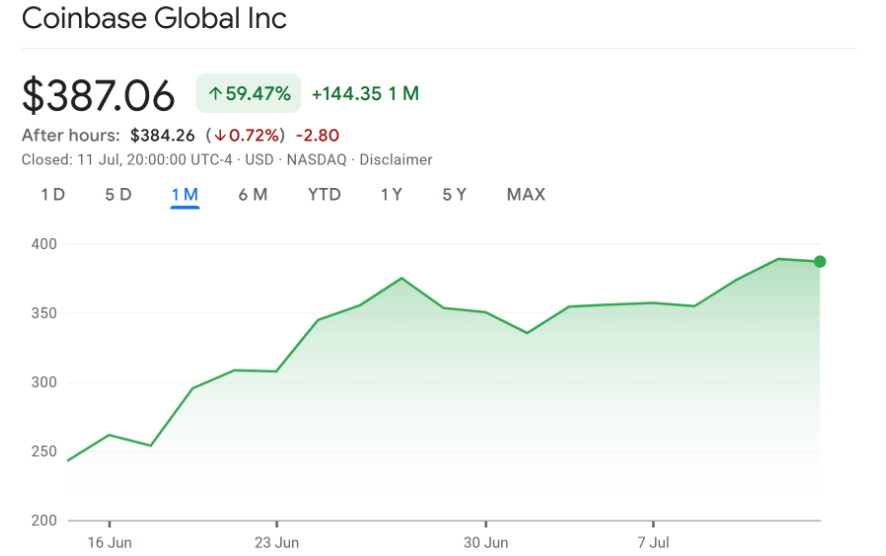Screen dimensions: 886x556
Task: Click the 30 Jun axis label
Action: click(485, 543)
